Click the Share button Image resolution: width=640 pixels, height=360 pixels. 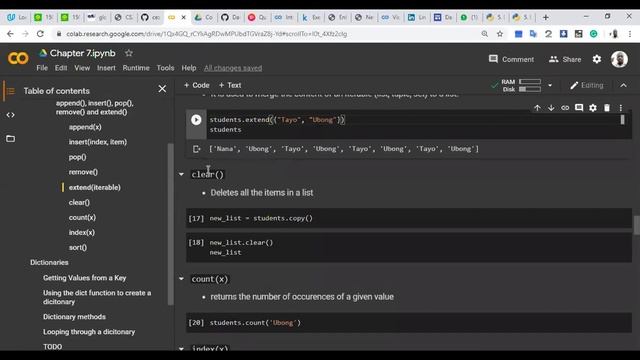565,59
